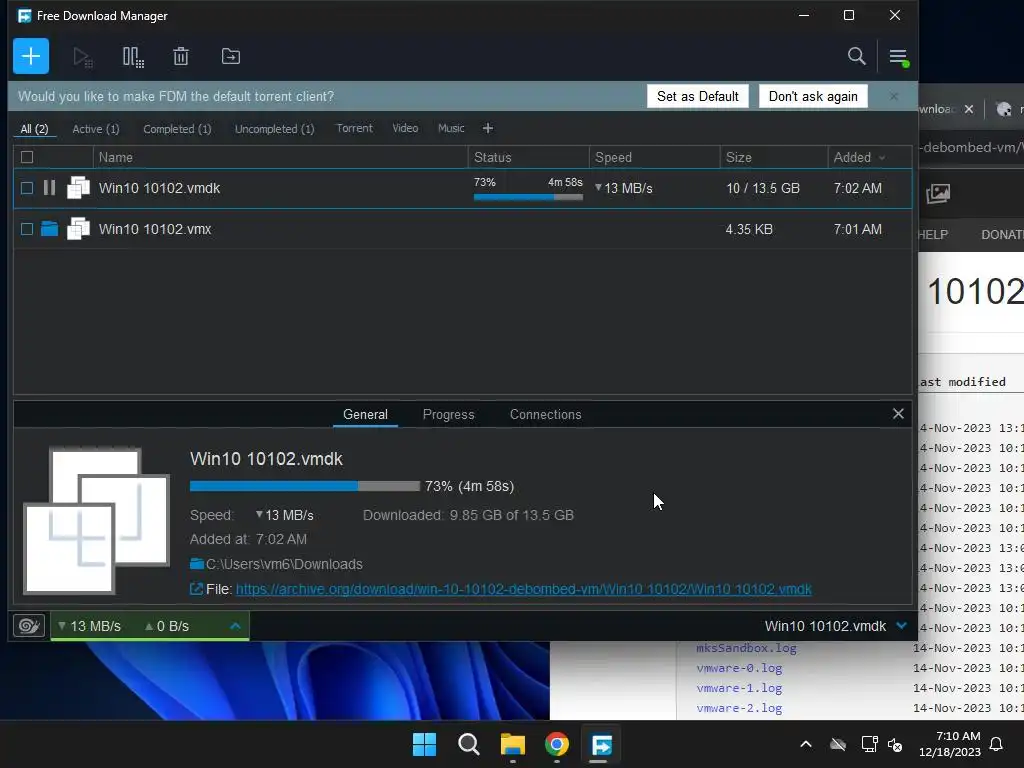Sort by the Added column header
Screen dimensions: 1024x768
coord(859,157)
